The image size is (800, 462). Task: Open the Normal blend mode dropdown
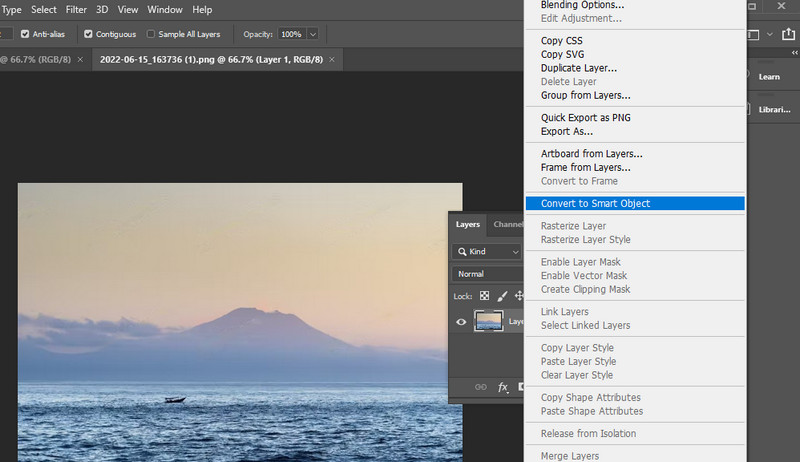point(487,274)
